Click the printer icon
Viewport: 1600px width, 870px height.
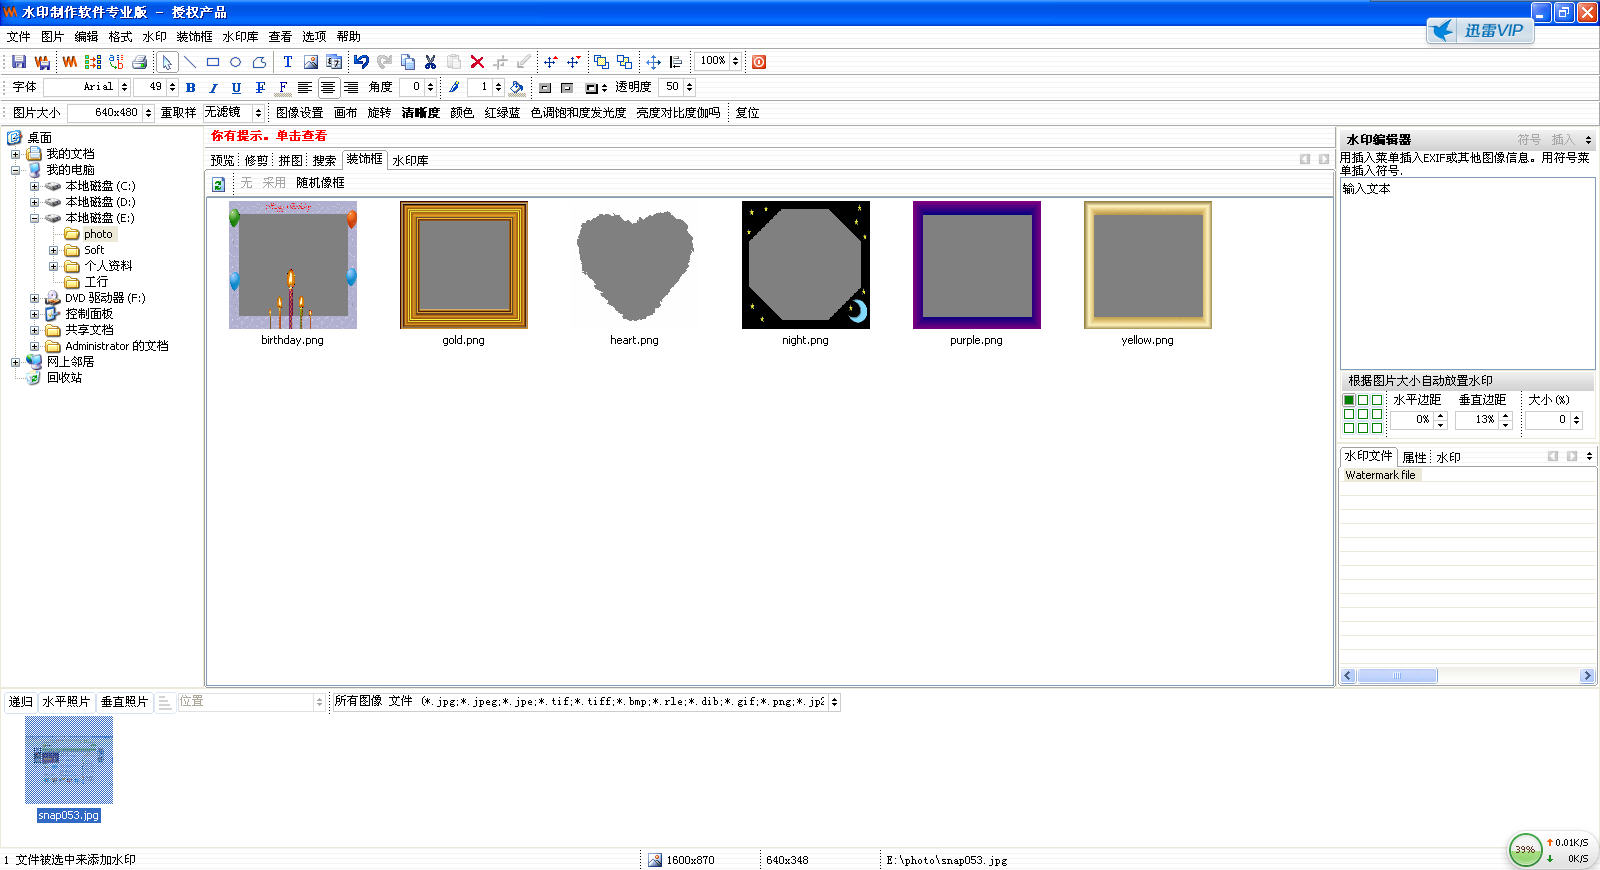tap(140, 62)
